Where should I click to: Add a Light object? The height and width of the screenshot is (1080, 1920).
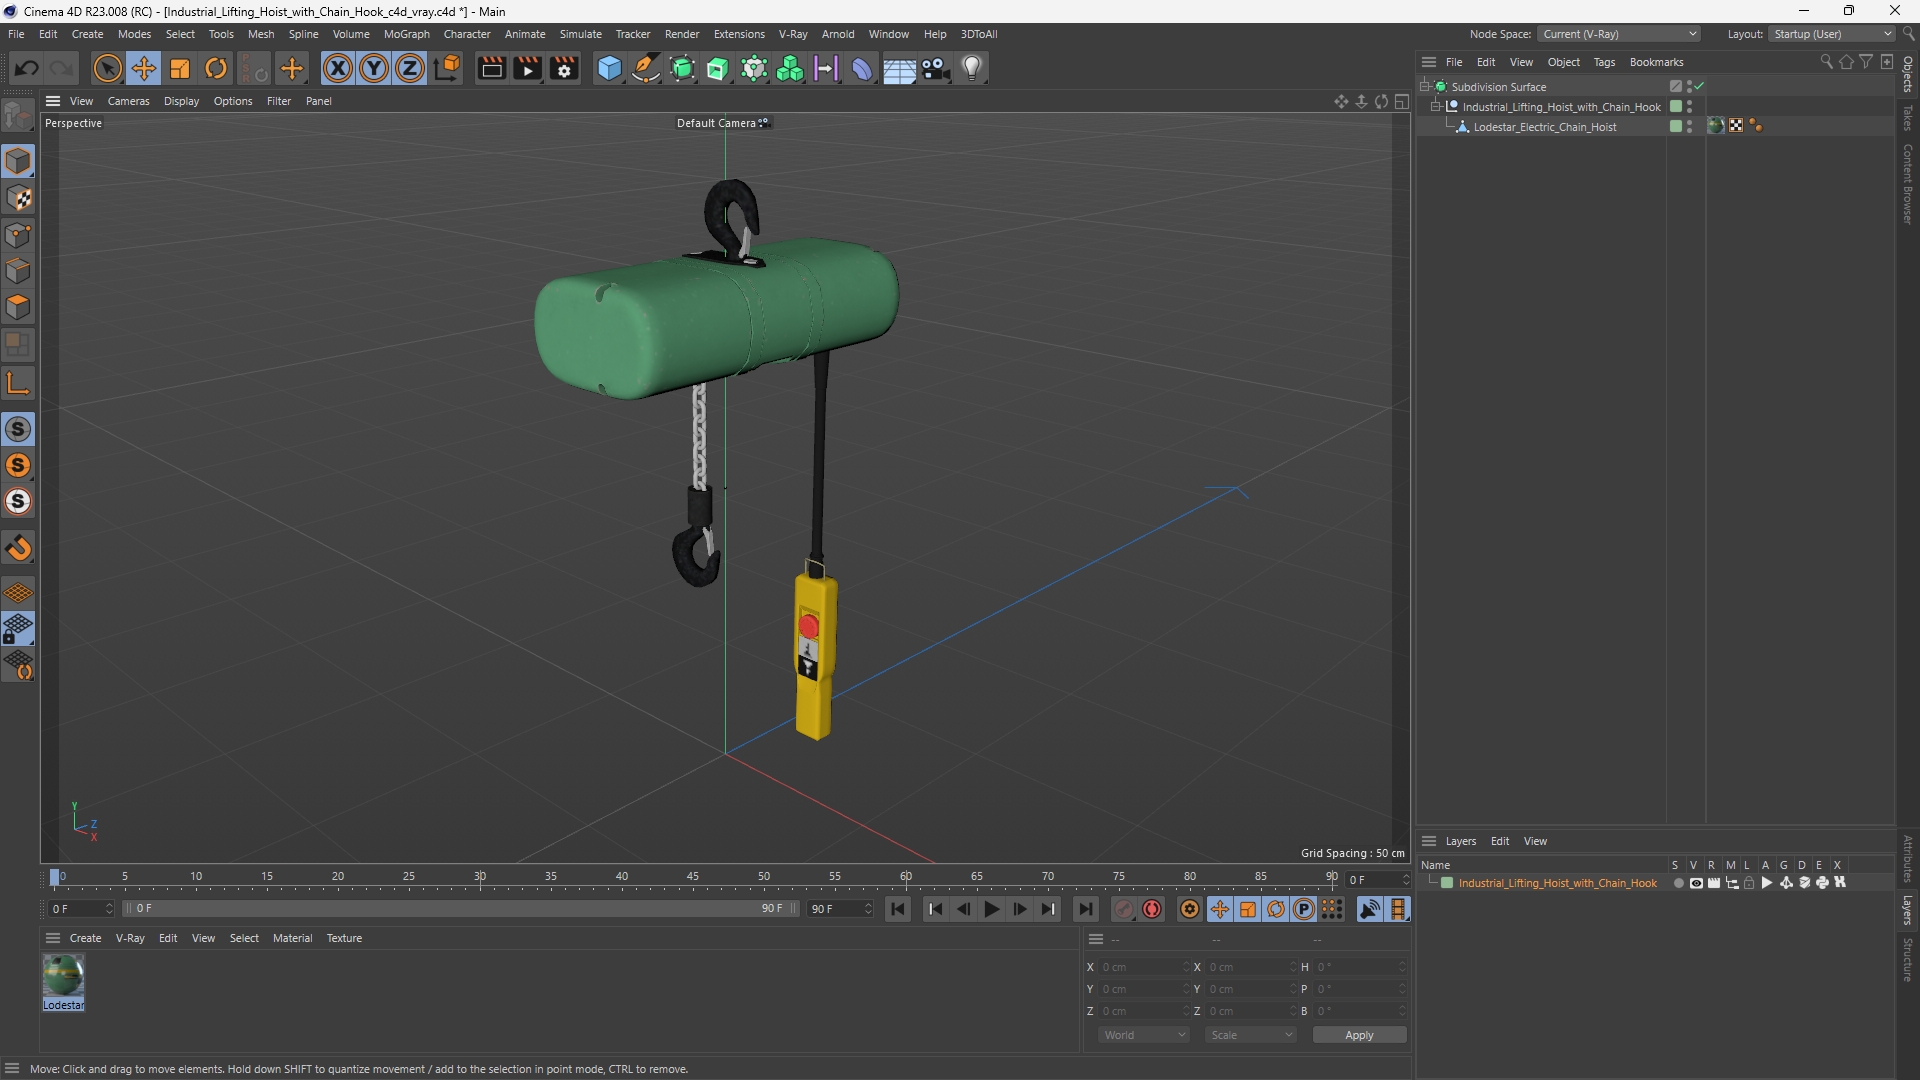click(x=972, y=68)
